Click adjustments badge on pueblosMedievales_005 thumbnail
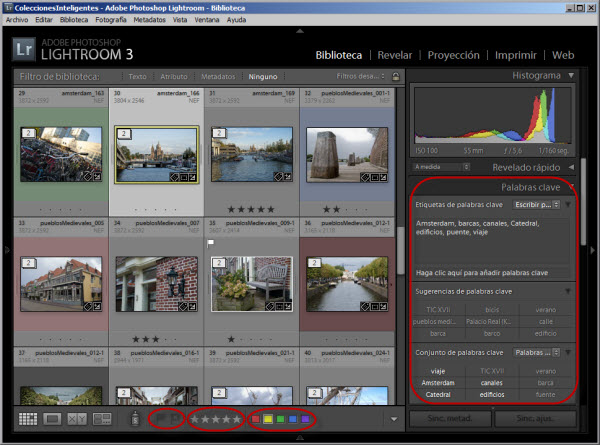 coord(97,306)
